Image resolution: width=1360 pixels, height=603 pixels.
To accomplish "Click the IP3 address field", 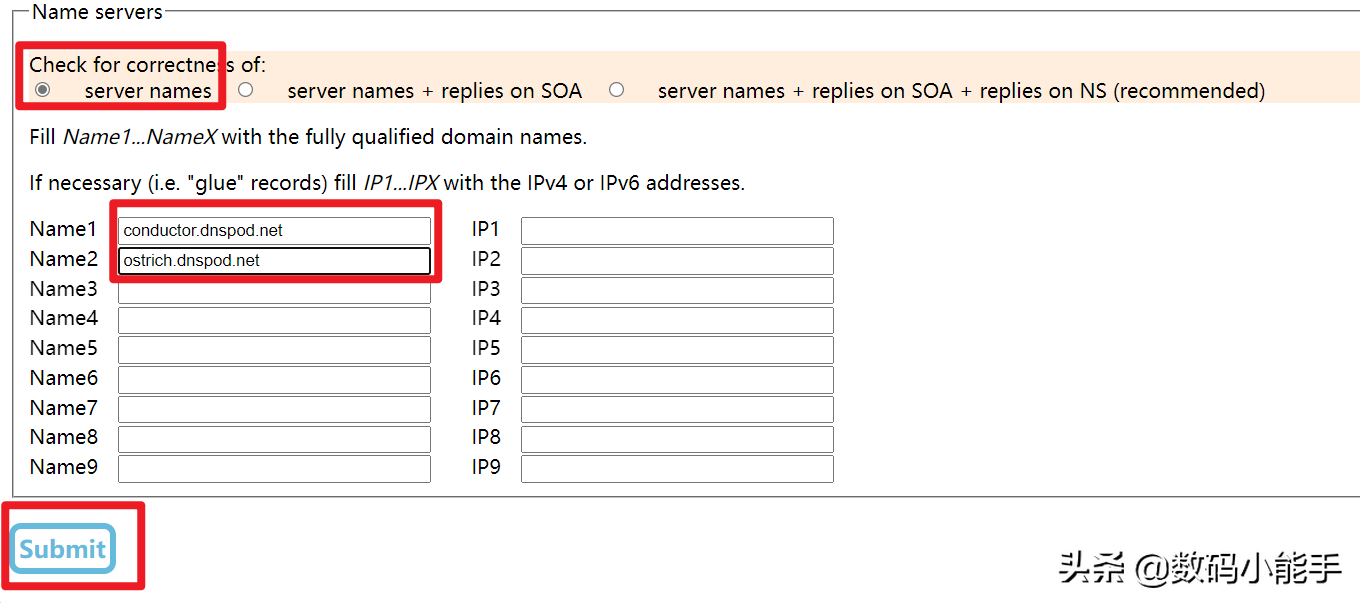I will [x=677, y=291].
